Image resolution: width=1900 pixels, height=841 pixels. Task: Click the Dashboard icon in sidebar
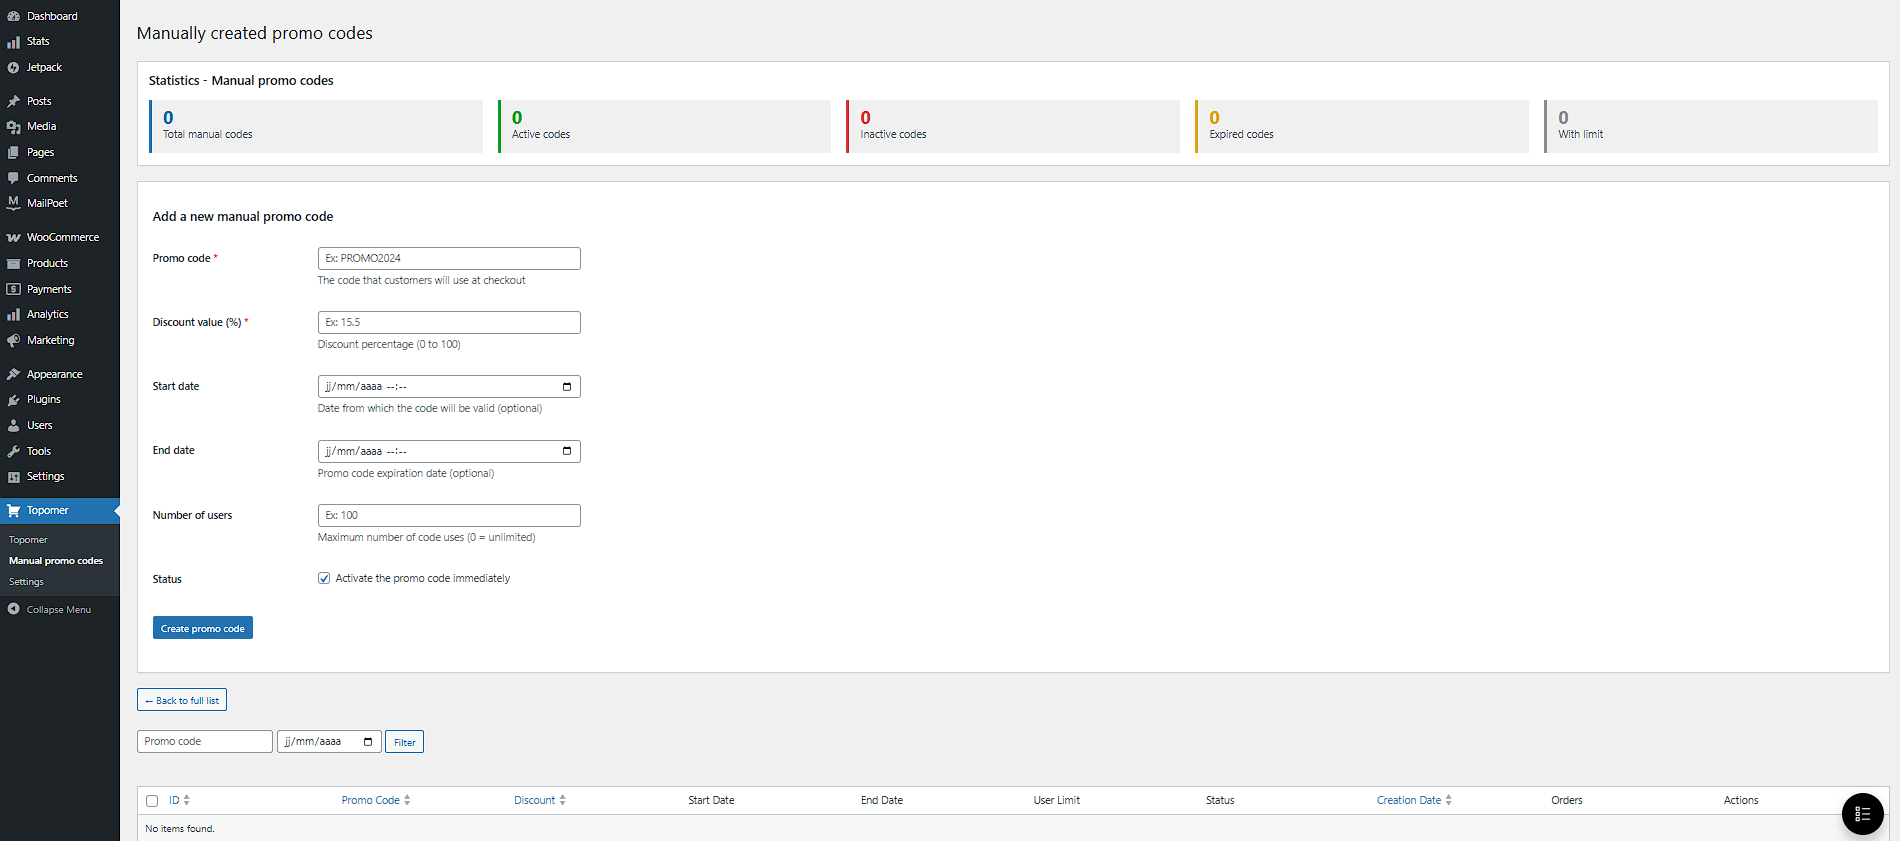pyautogui.click(x=13, y=16)
